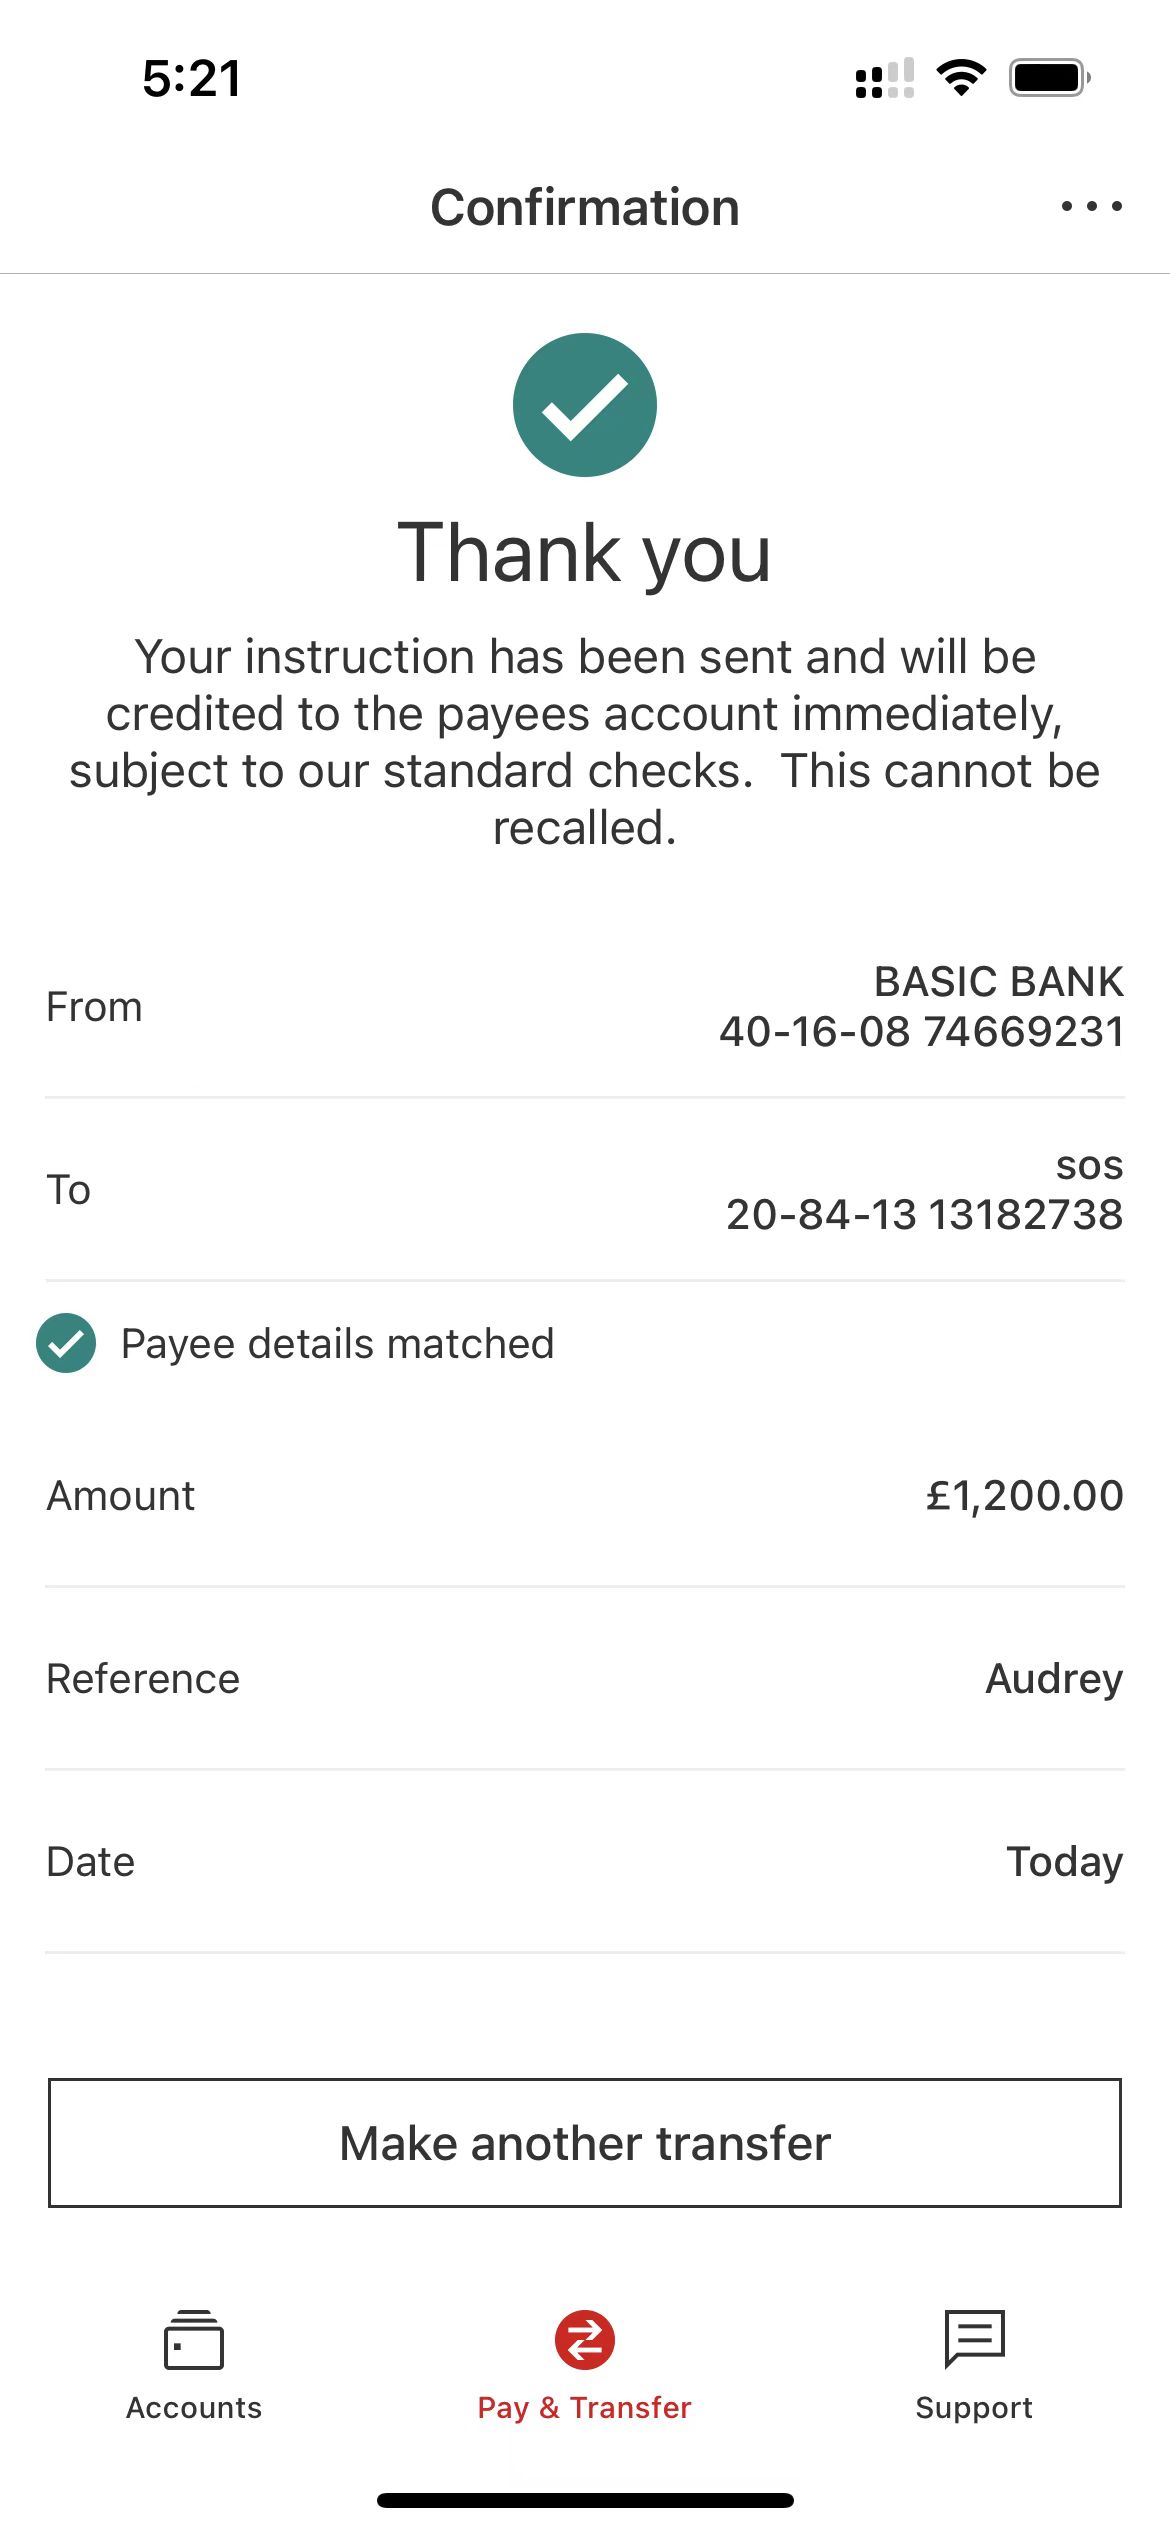
Task: Tap the red Pay & Transfer icon
Action: (x=585, y=2339)
